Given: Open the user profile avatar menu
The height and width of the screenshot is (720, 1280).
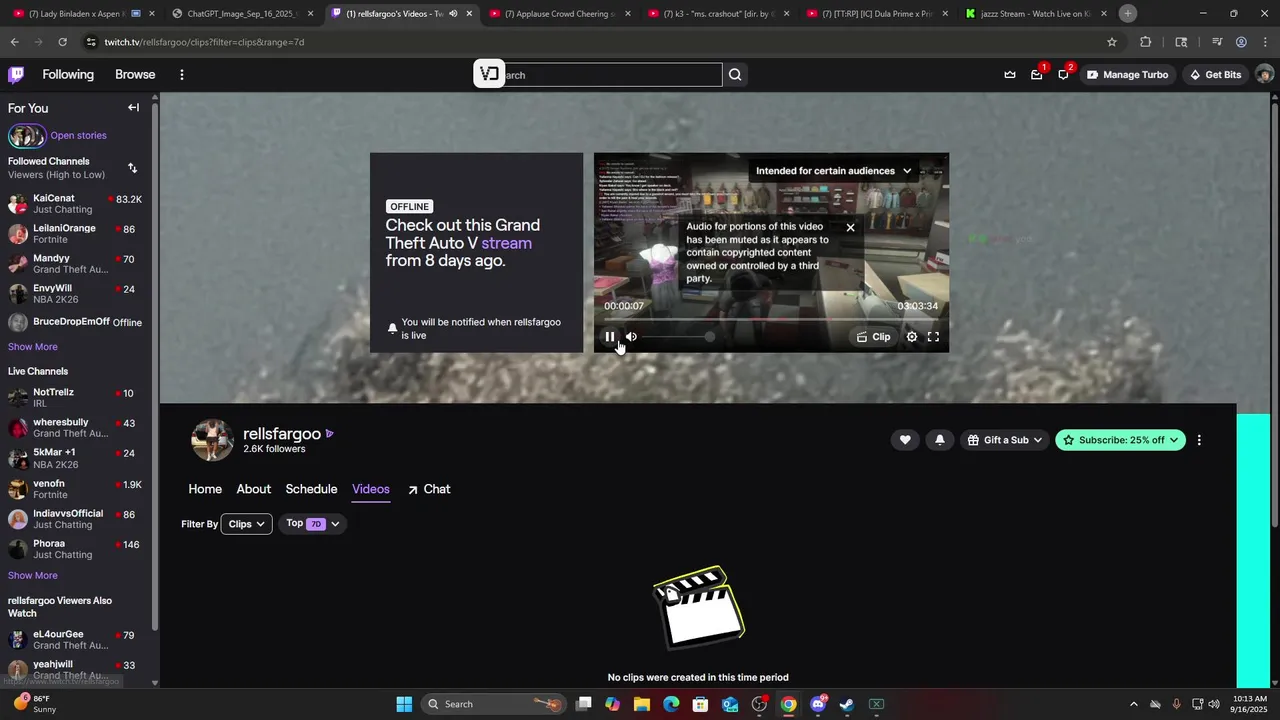Looking at the screenshot, I should click(1264, 75).
